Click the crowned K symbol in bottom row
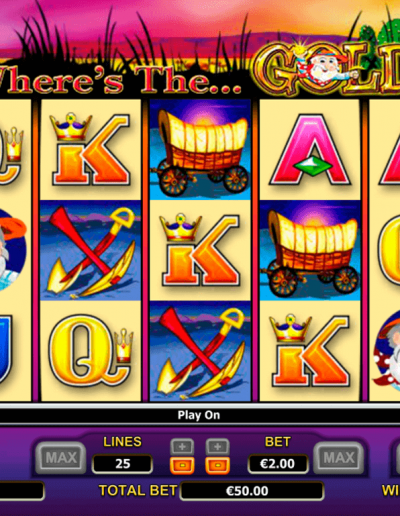This screenshot has width=400, height=516. pos(310,351)
